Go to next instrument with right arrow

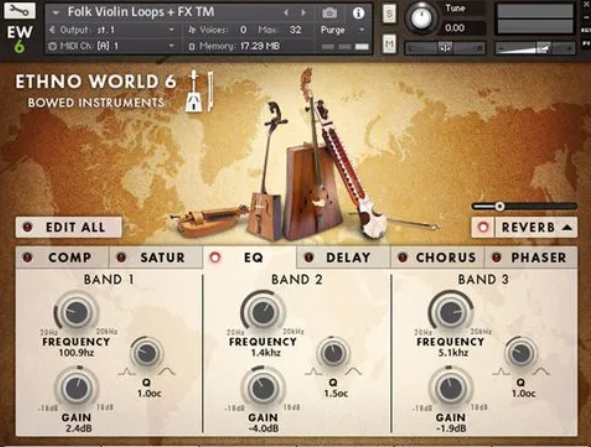click(x=303, y=13)
